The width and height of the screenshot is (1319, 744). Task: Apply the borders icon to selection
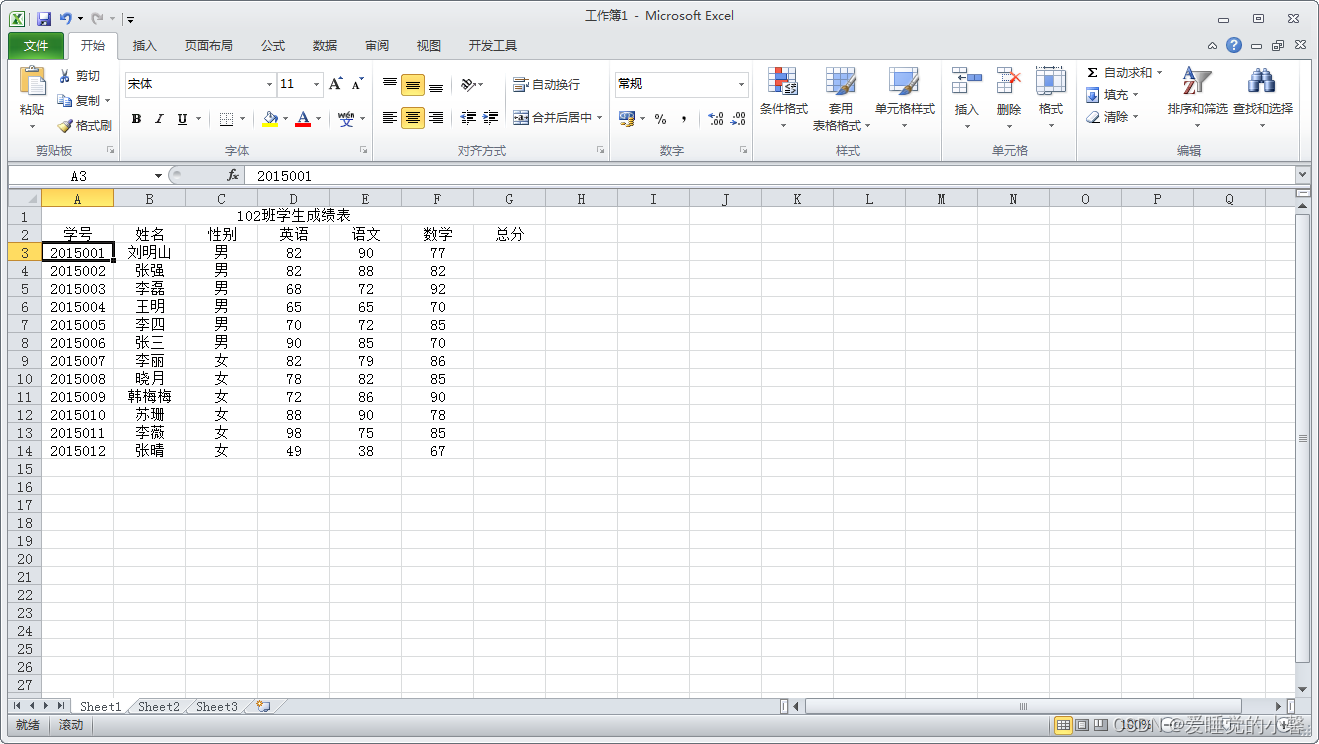(x=226, y=119)
